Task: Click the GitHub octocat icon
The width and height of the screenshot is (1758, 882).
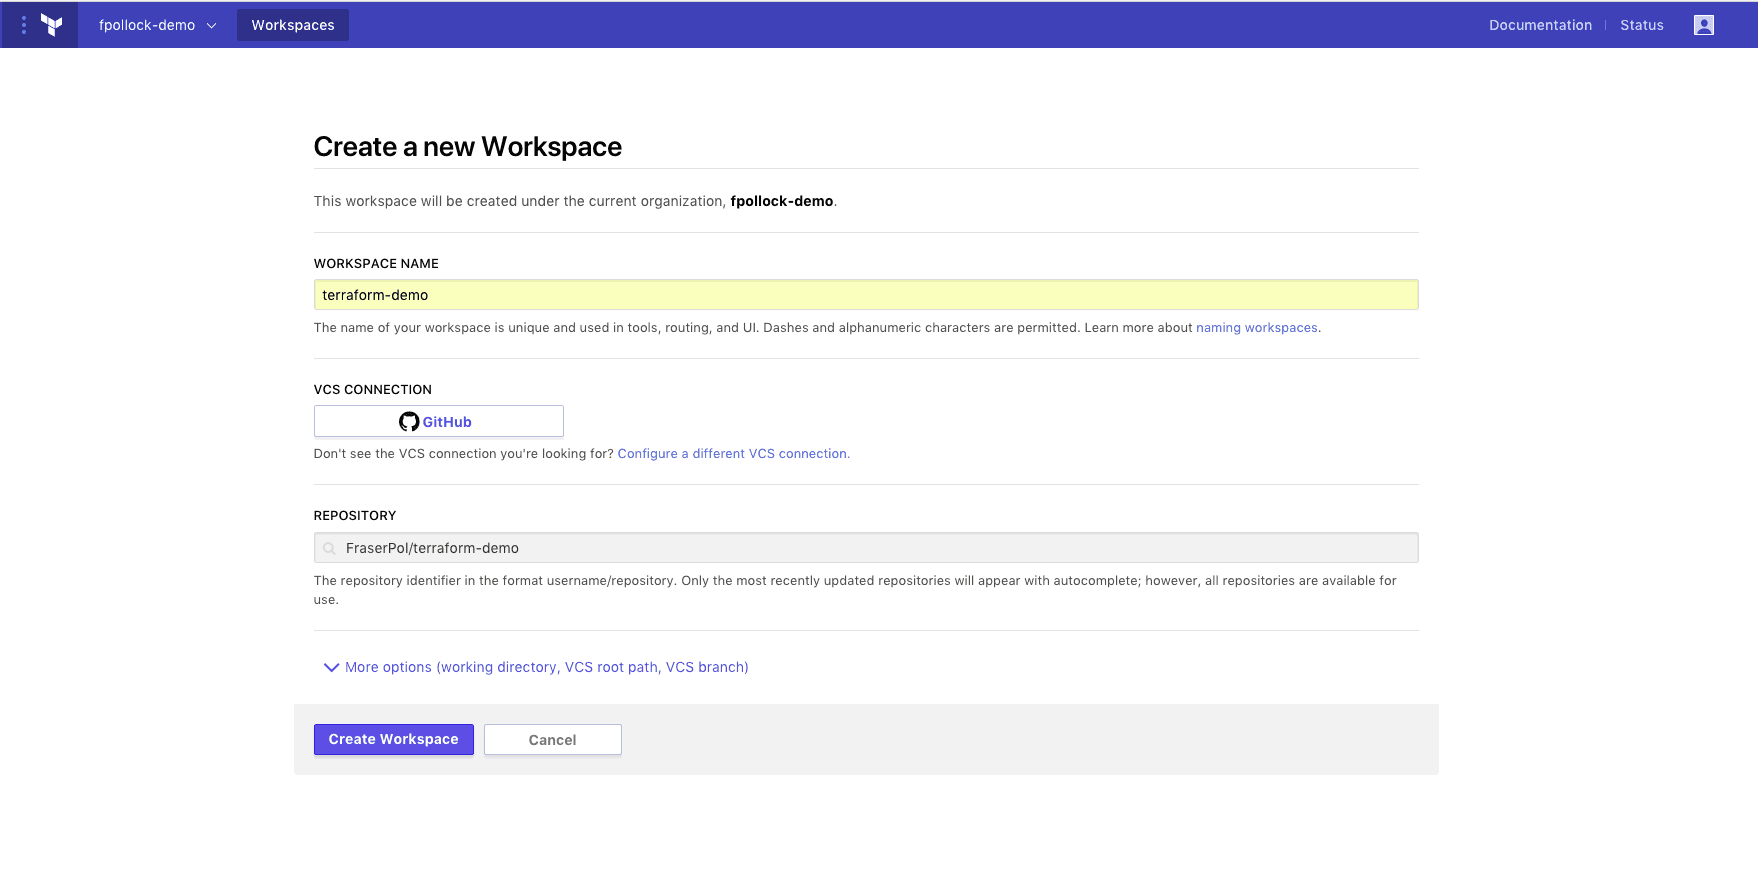Action: (x=409, y=422)
